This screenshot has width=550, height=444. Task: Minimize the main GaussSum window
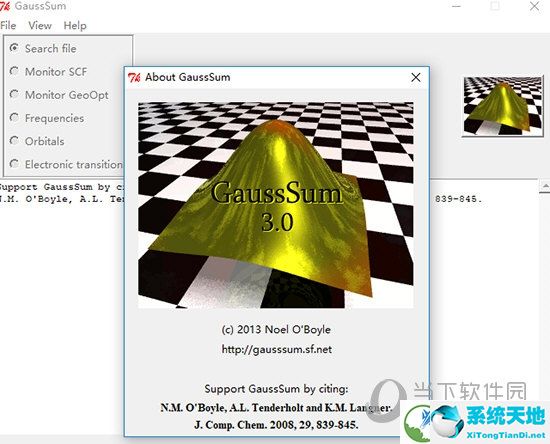pos(456,6)
